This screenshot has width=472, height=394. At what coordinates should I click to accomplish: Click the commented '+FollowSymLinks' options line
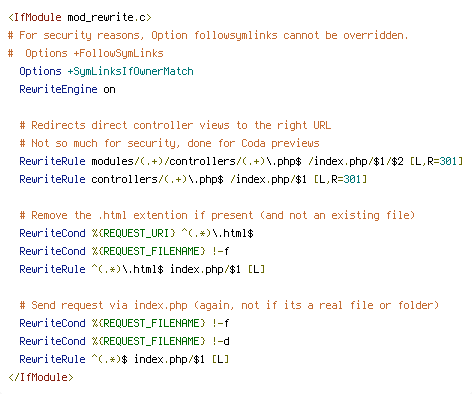coord(86,53)
